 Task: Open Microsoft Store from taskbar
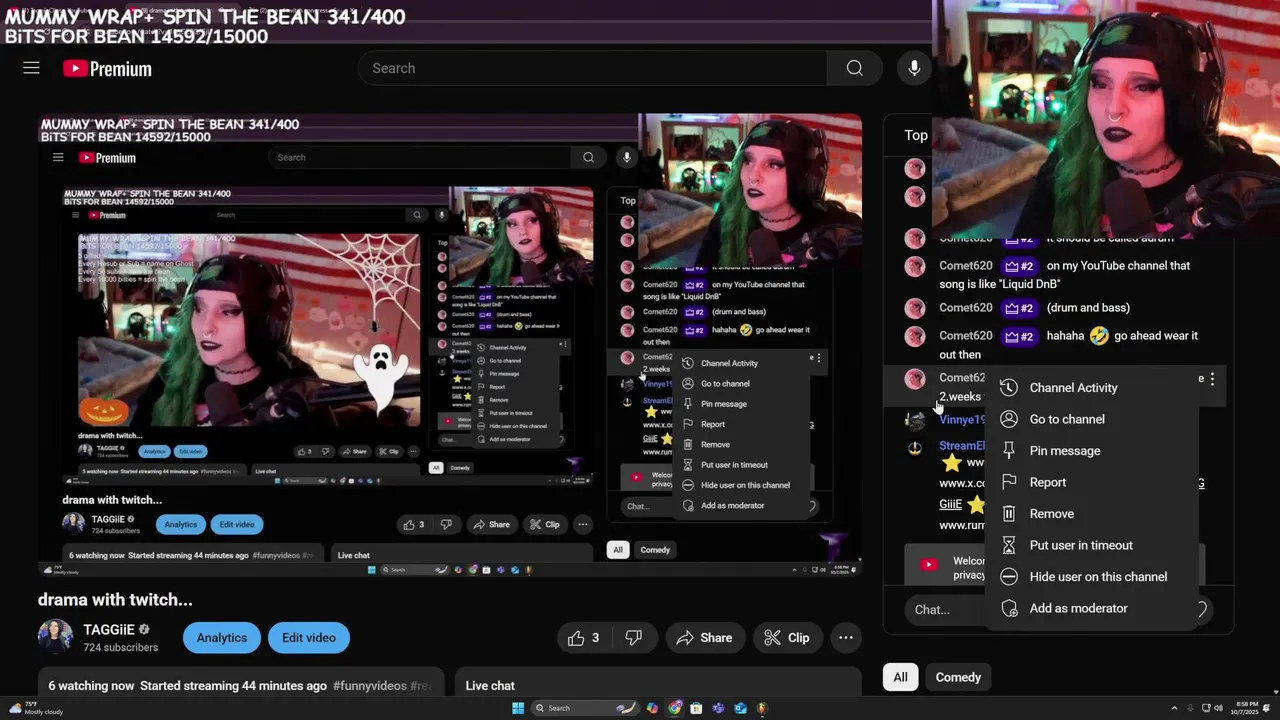(696, 708)
